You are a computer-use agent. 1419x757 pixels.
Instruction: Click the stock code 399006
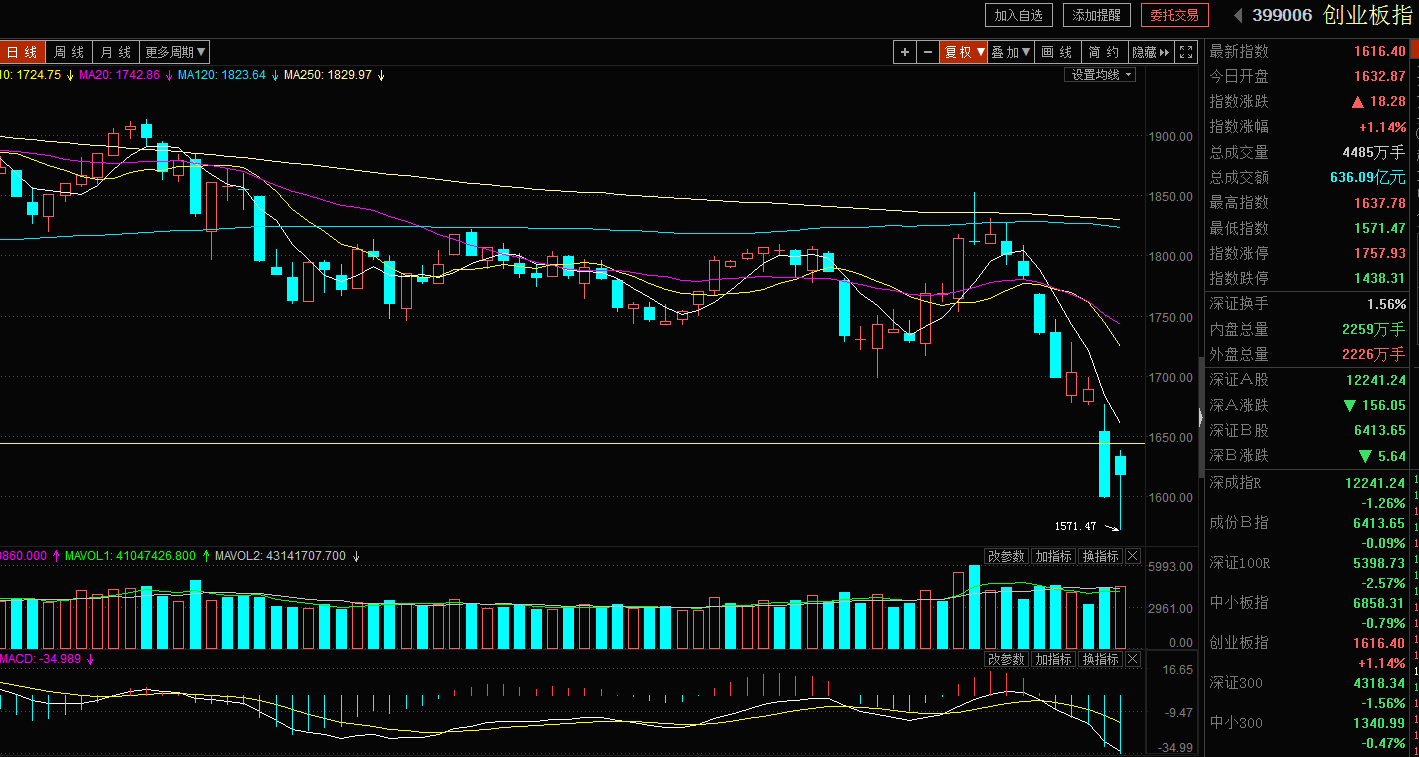pyautogui.click(x=1282, y=15)
